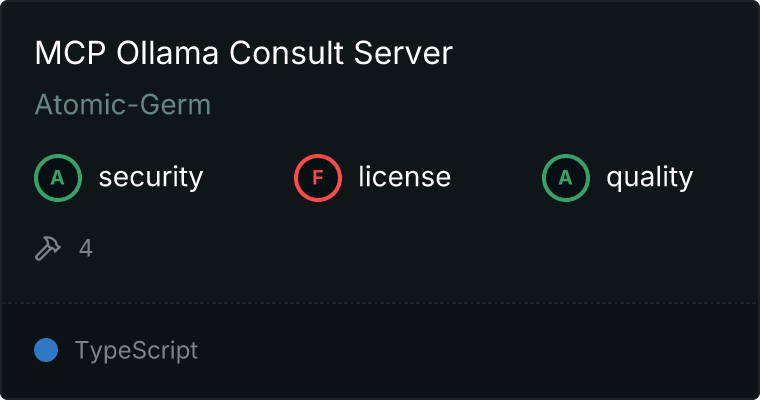Click the letter A inside the quality badge
This screenshot has width=760, height=400.
coord(566,178)
